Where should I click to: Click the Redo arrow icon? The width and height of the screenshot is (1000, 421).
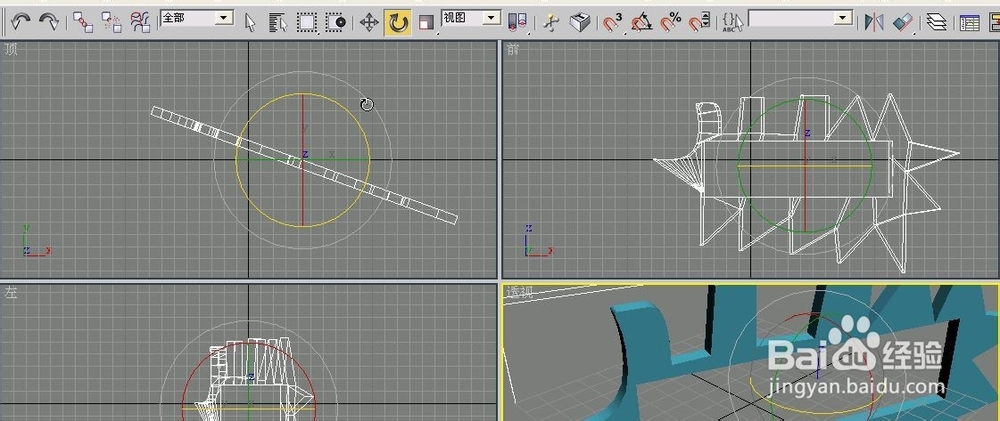(x=49, y=23)
